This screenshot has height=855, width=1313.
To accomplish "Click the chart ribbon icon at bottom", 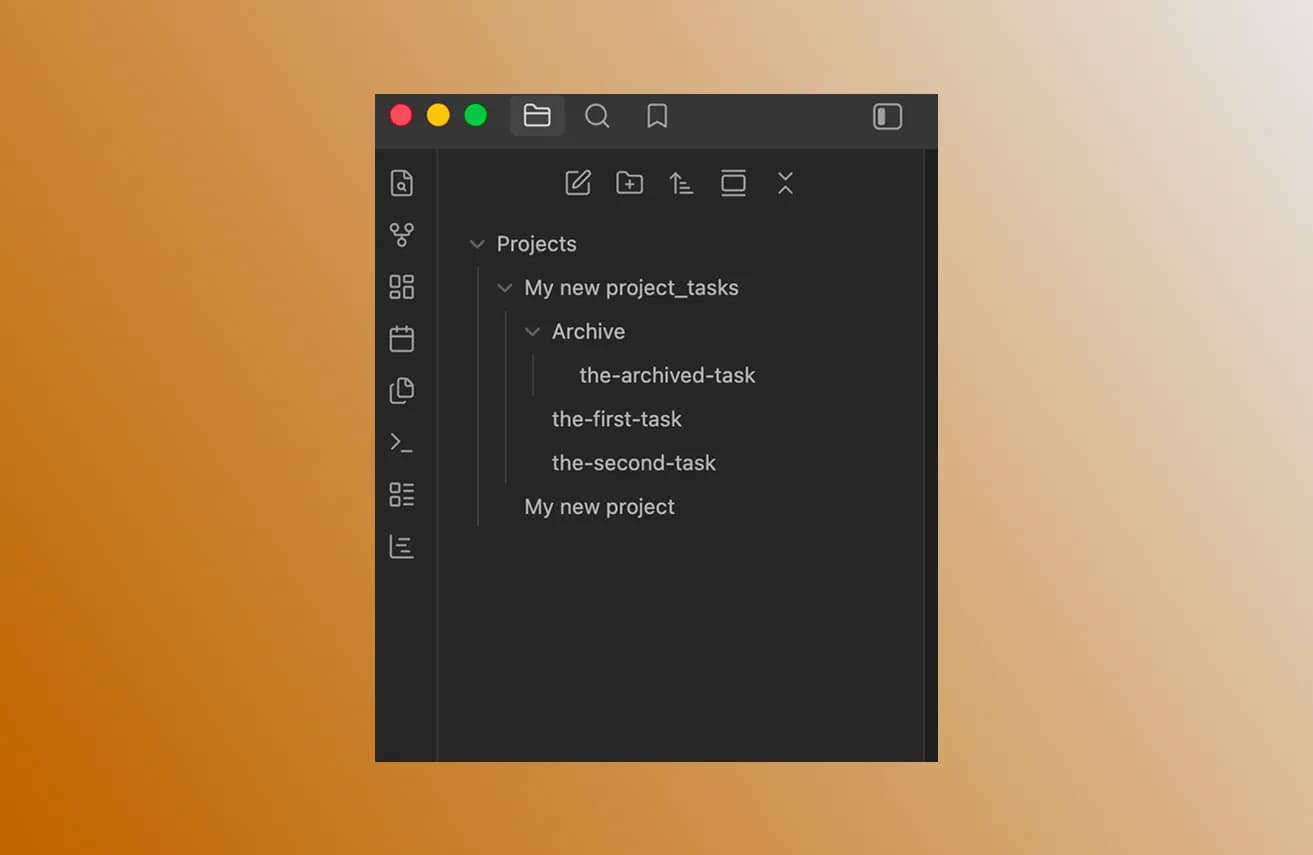I will 401,547.
